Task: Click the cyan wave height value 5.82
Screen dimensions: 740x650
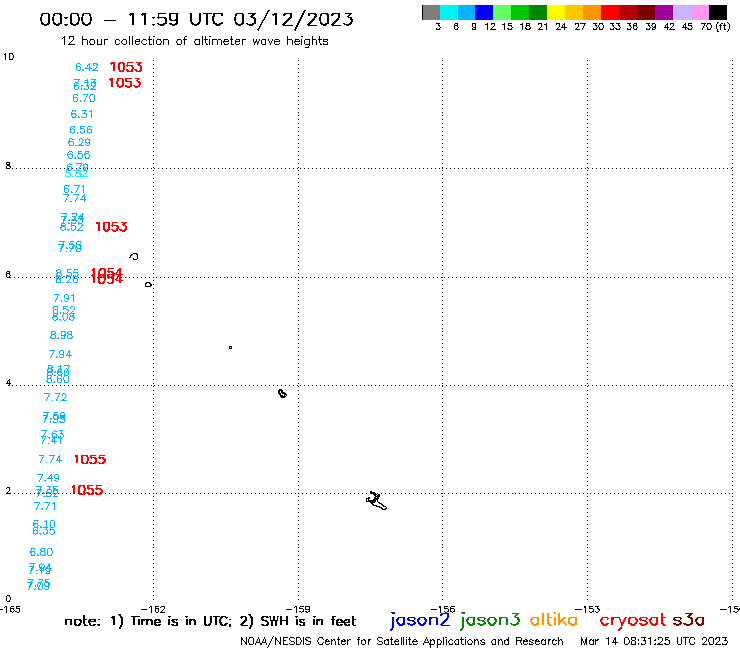Action: [x=76, y=174]
